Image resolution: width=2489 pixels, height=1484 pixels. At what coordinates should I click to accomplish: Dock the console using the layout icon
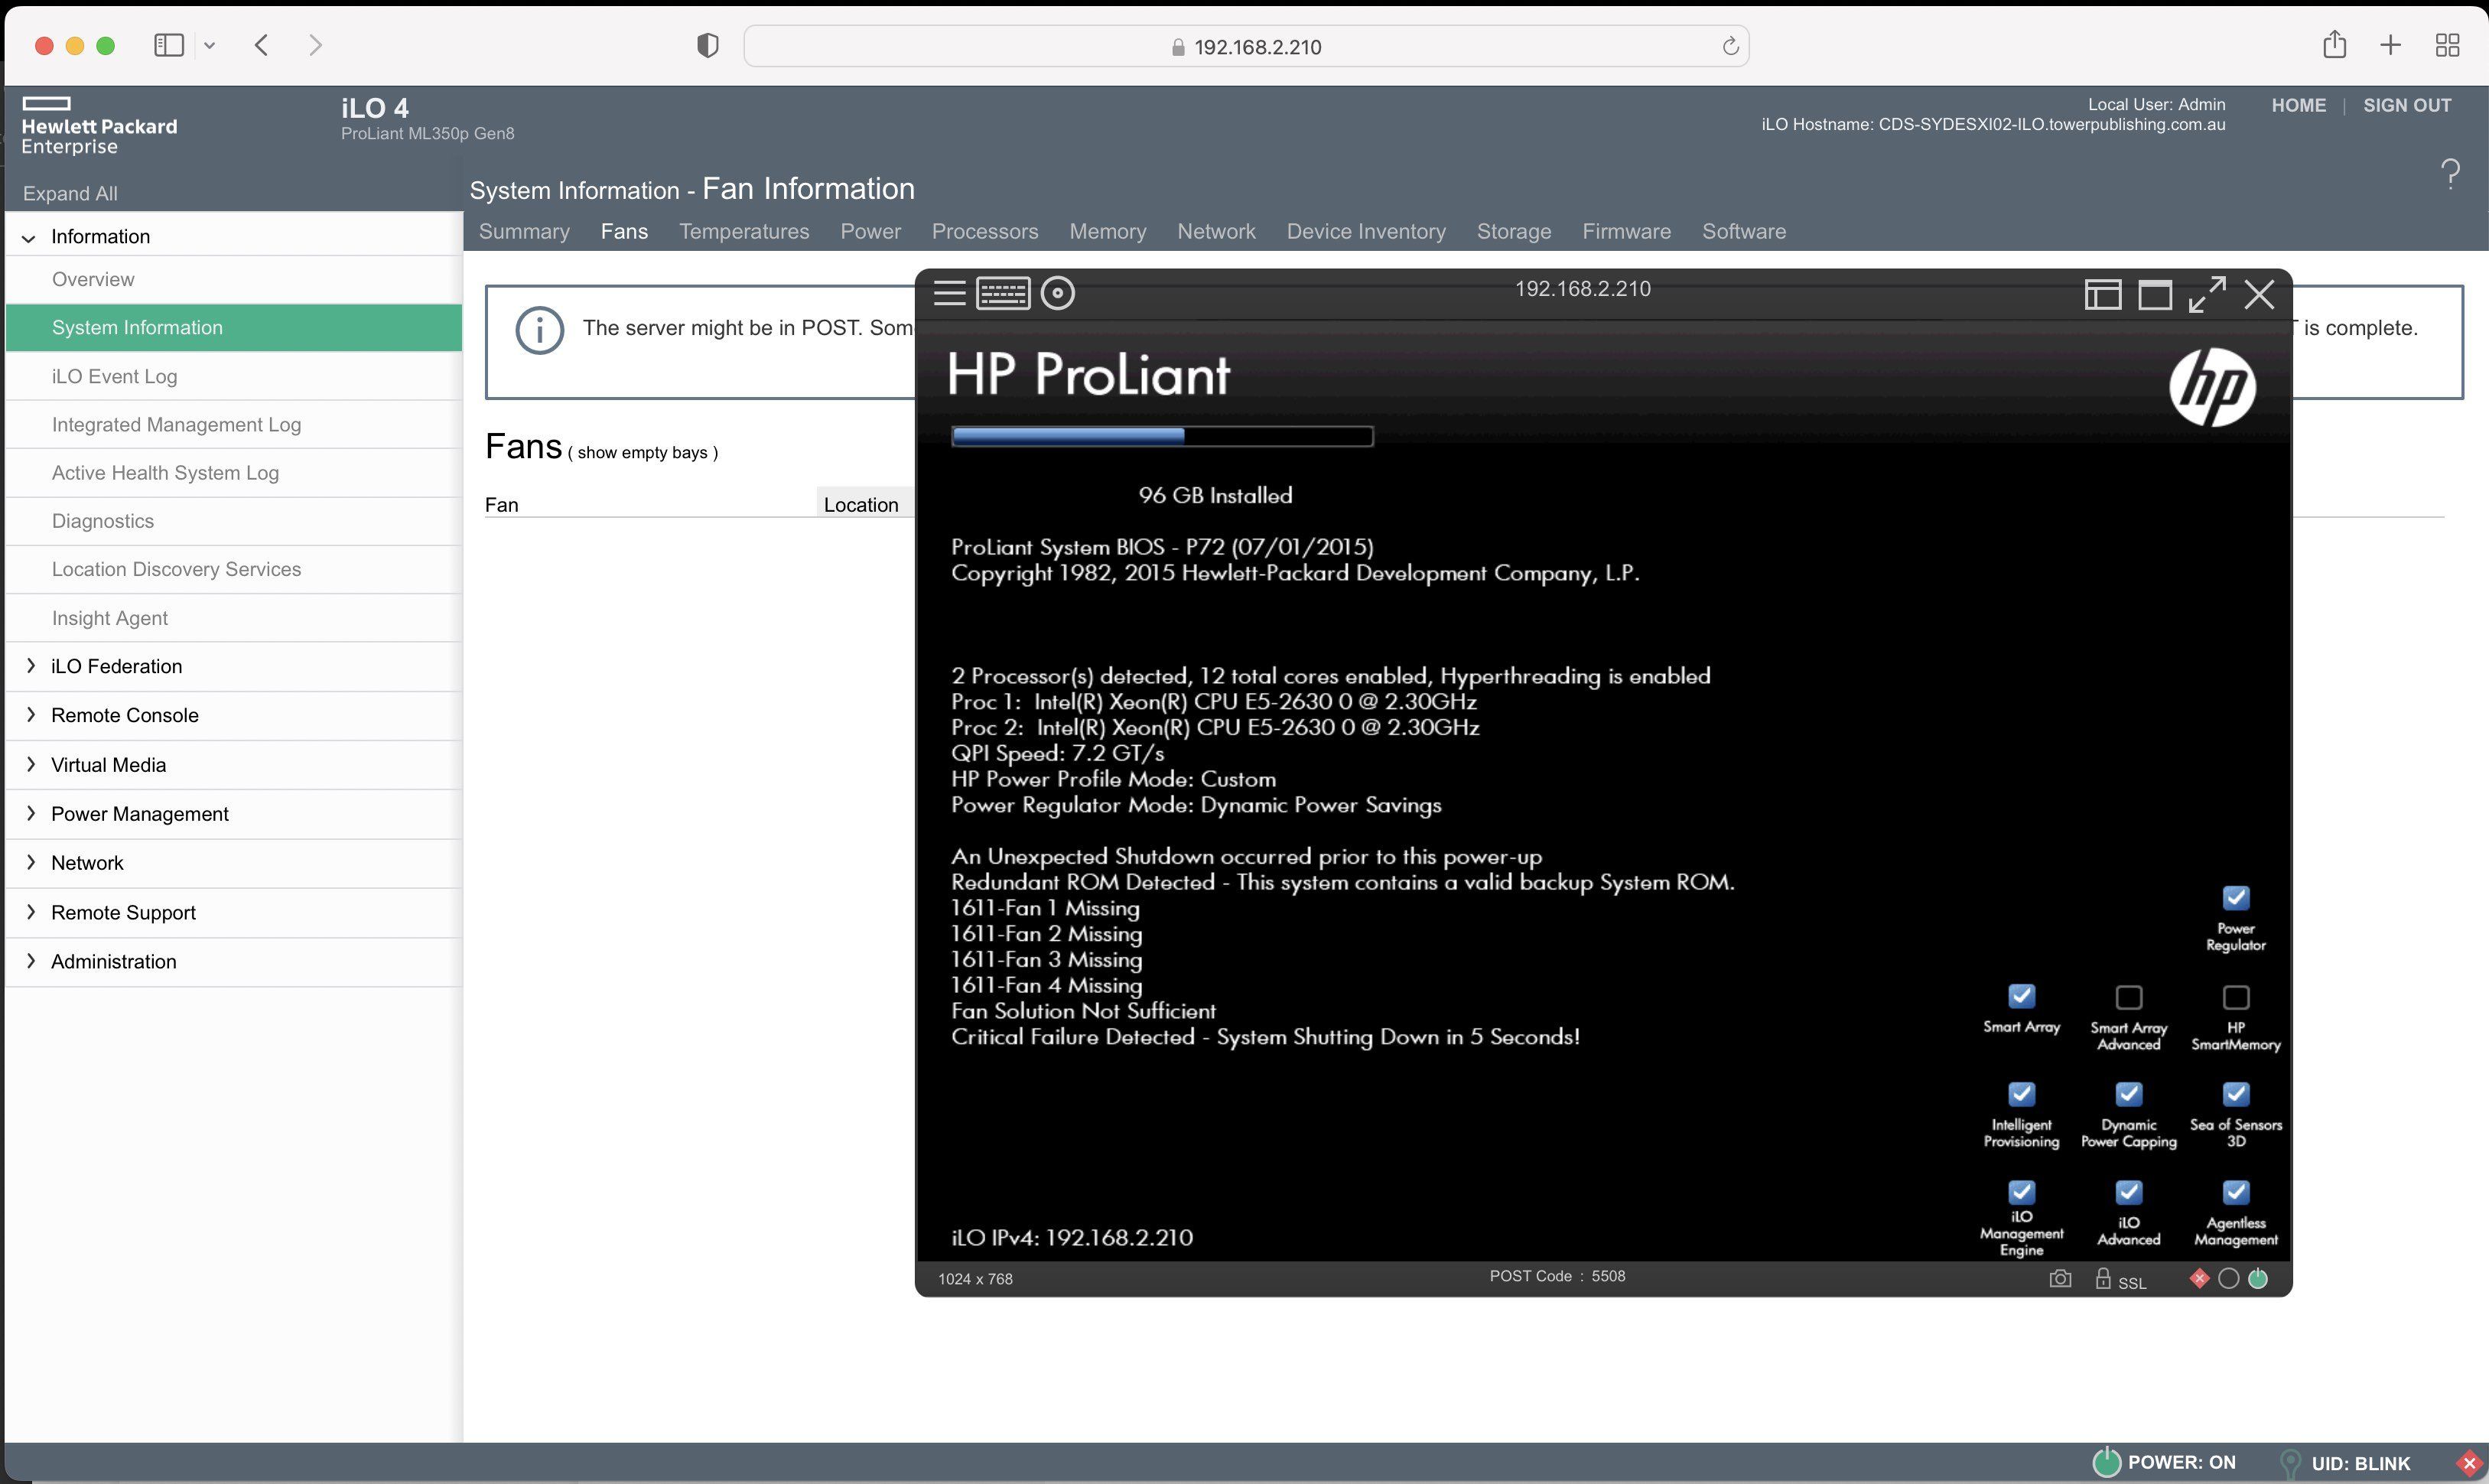click(x=2102, y=294)
